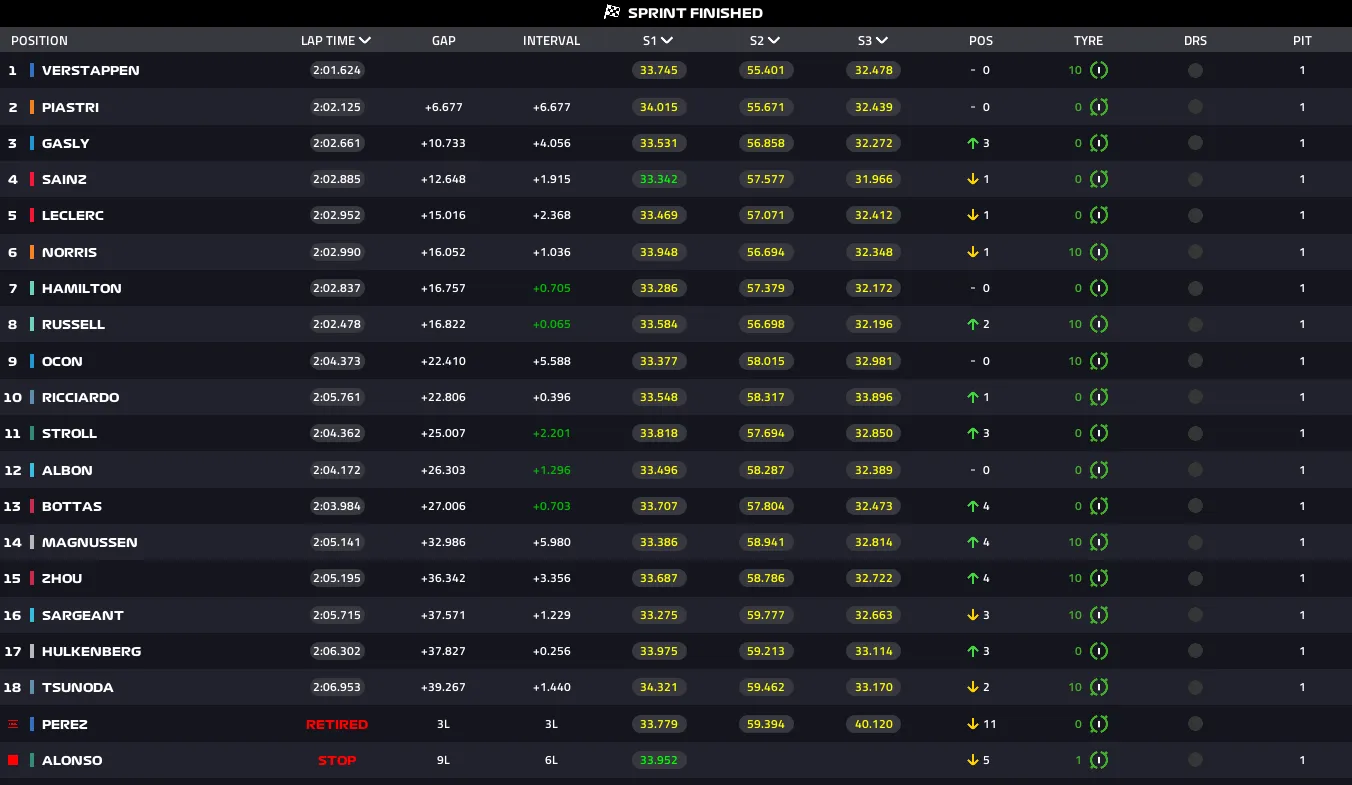Click Norris's tyre icon
The width and height of the screenshot is (1352, 785).
[1099, 252]
